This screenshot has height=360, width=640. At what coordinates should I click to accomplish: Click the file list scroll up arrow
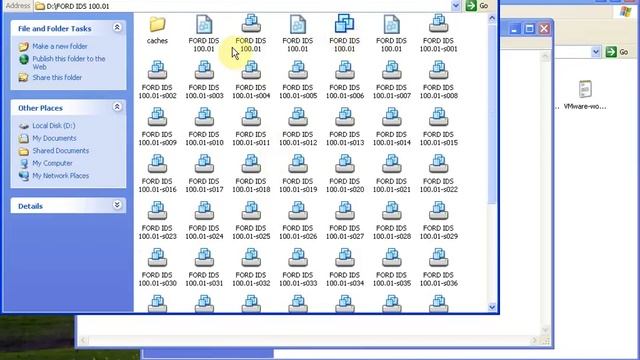[x=492, y=19]
